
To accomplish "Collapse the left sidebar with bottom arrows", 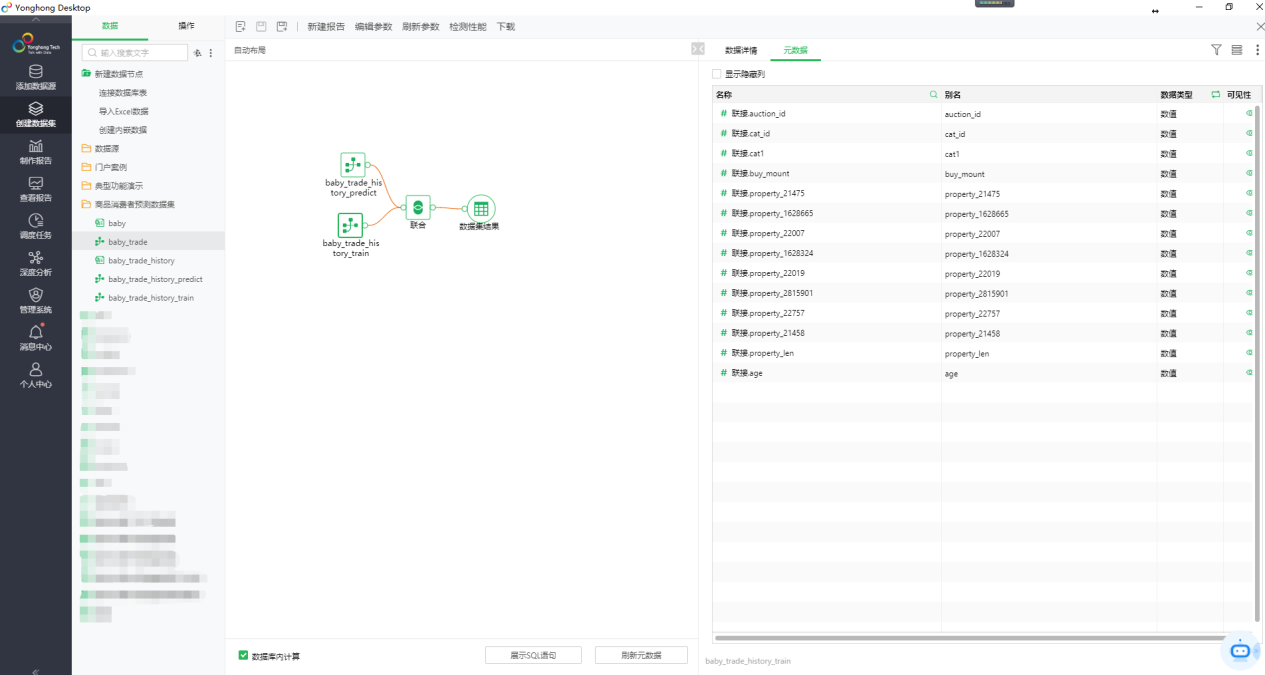I will coord(36,671).
